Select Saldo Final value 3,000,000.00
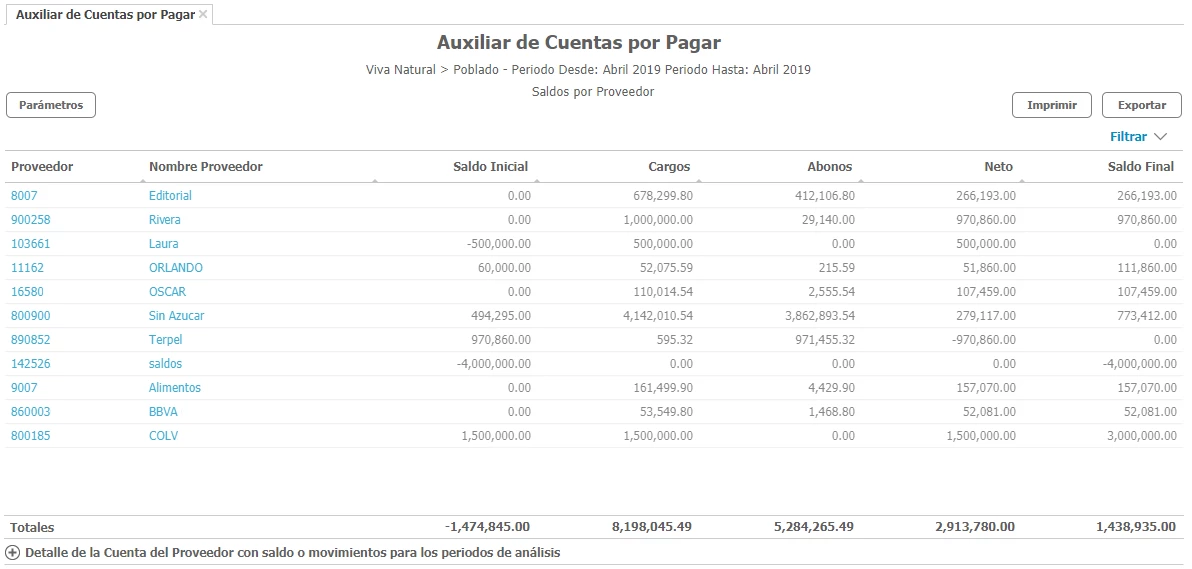Screen dimensions: 1192x569 click(1142, 436)
